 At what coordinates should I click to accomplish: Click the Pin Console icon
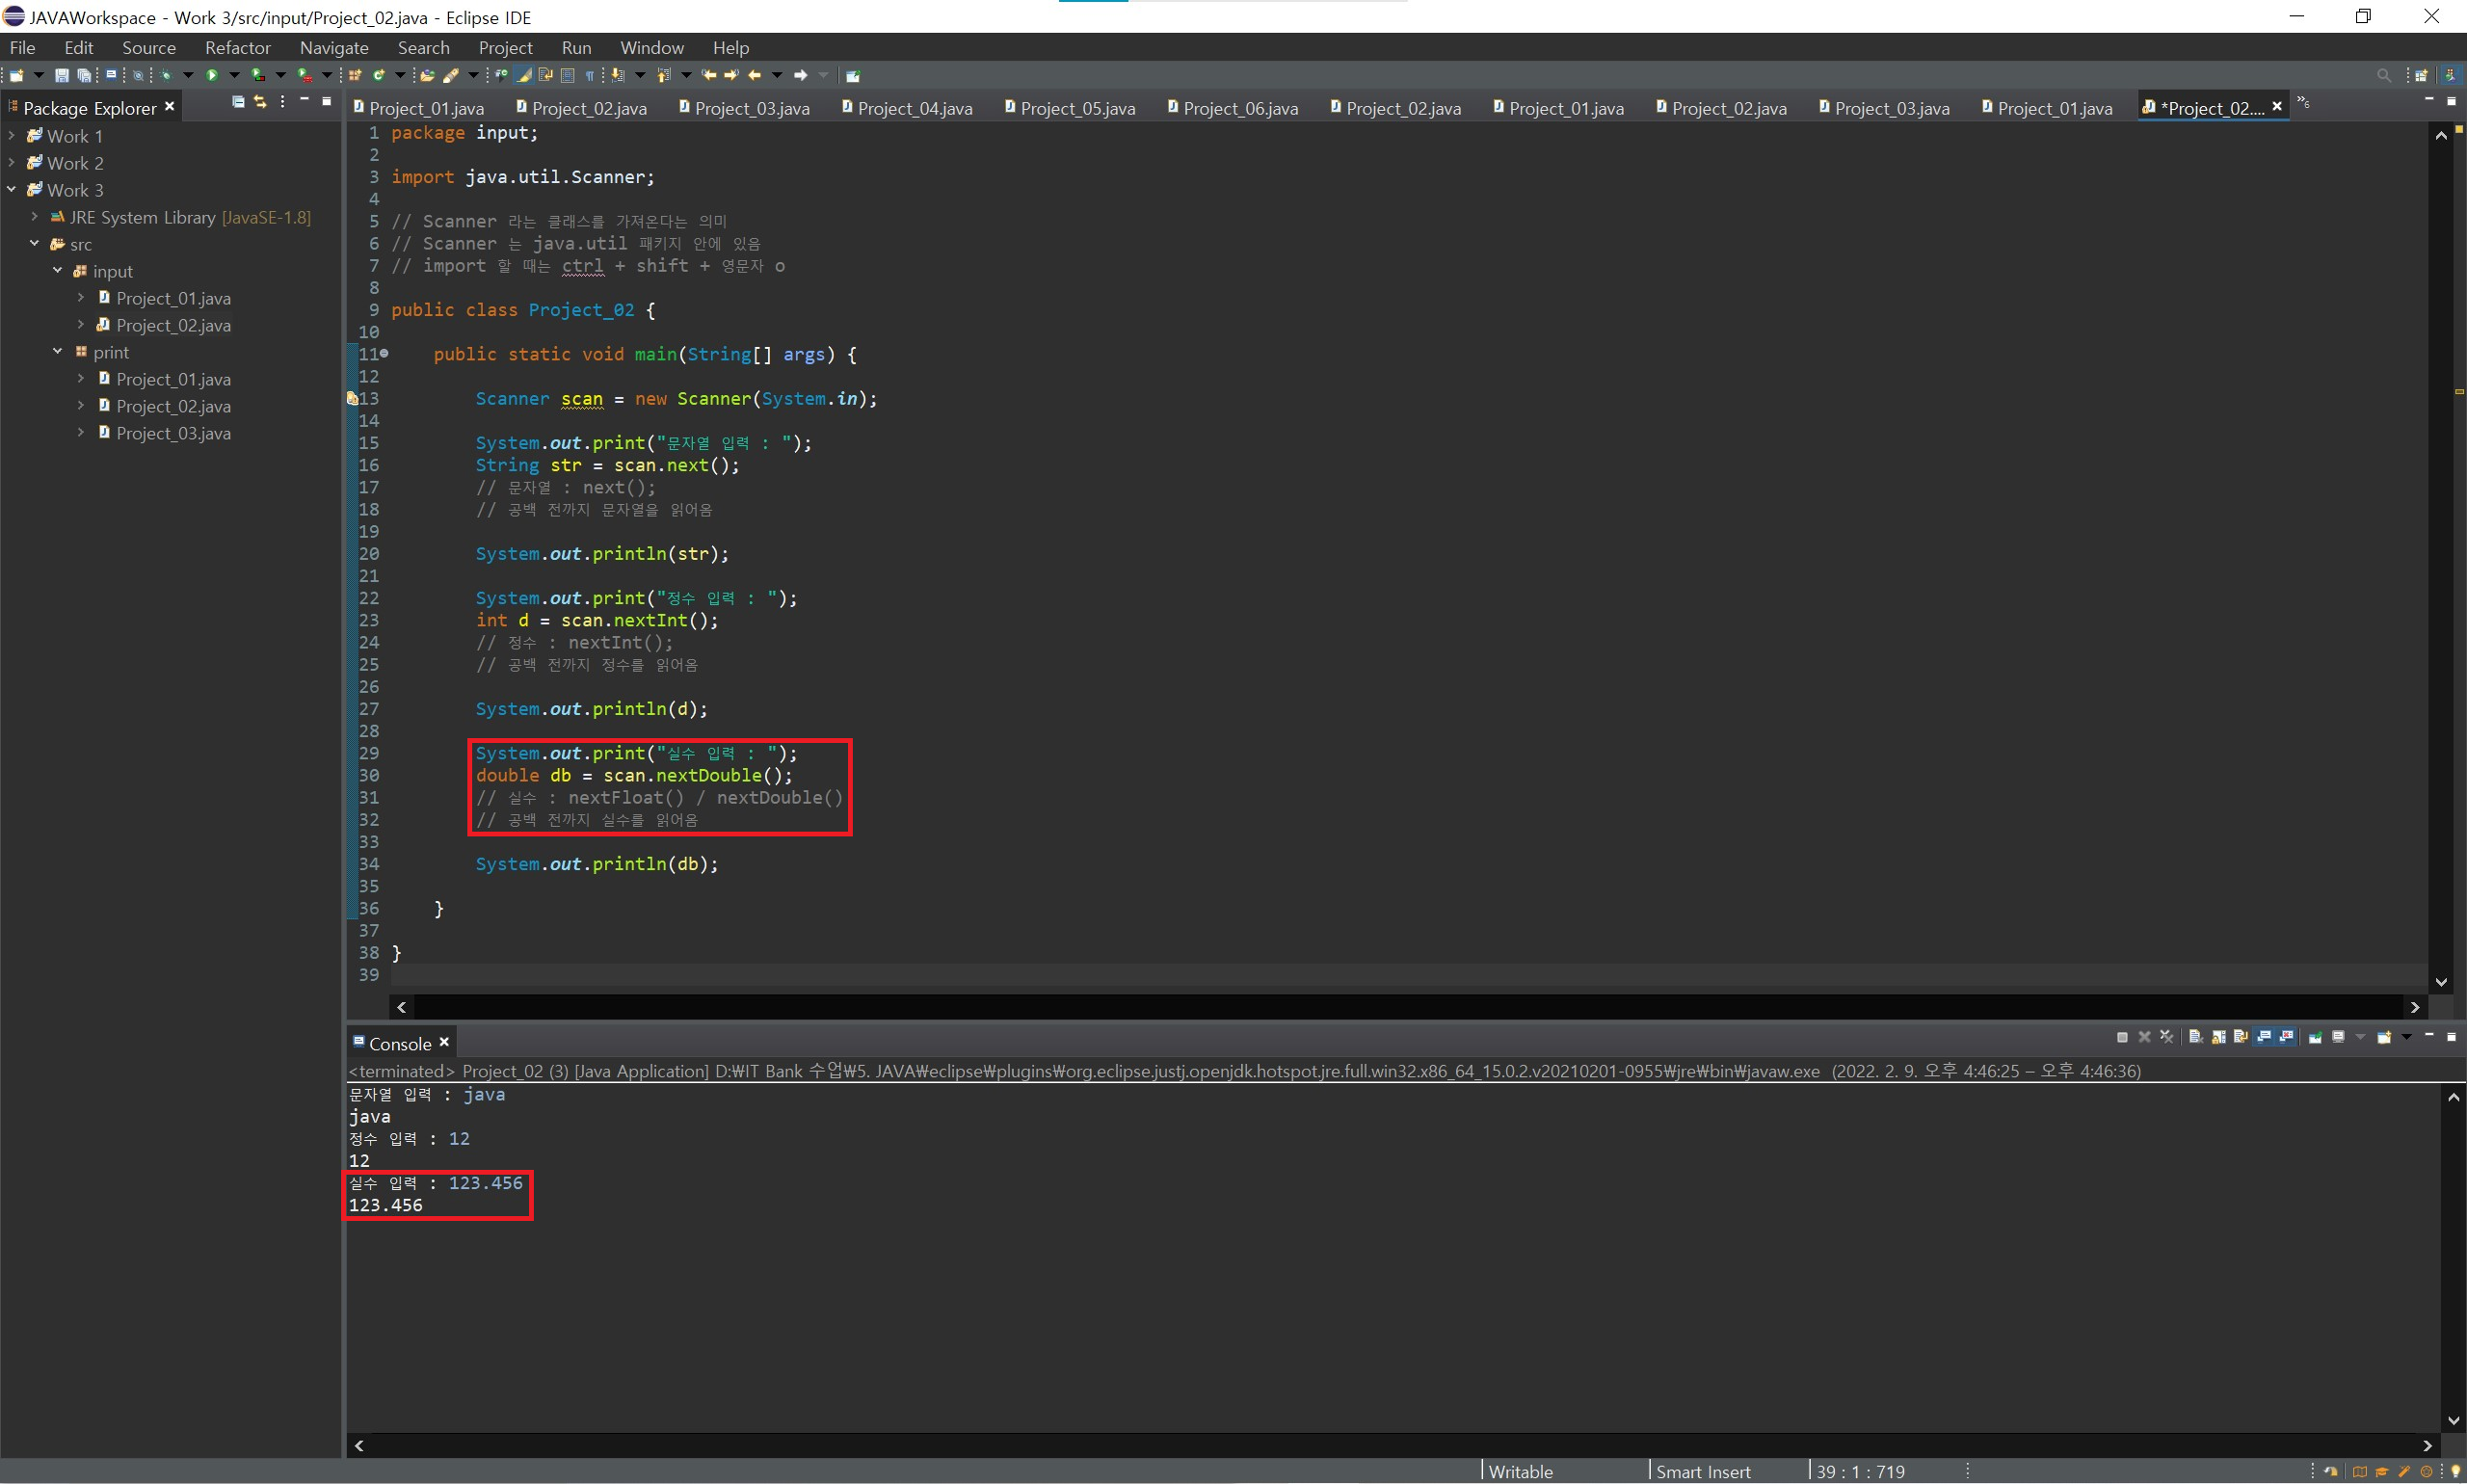2314,1037
